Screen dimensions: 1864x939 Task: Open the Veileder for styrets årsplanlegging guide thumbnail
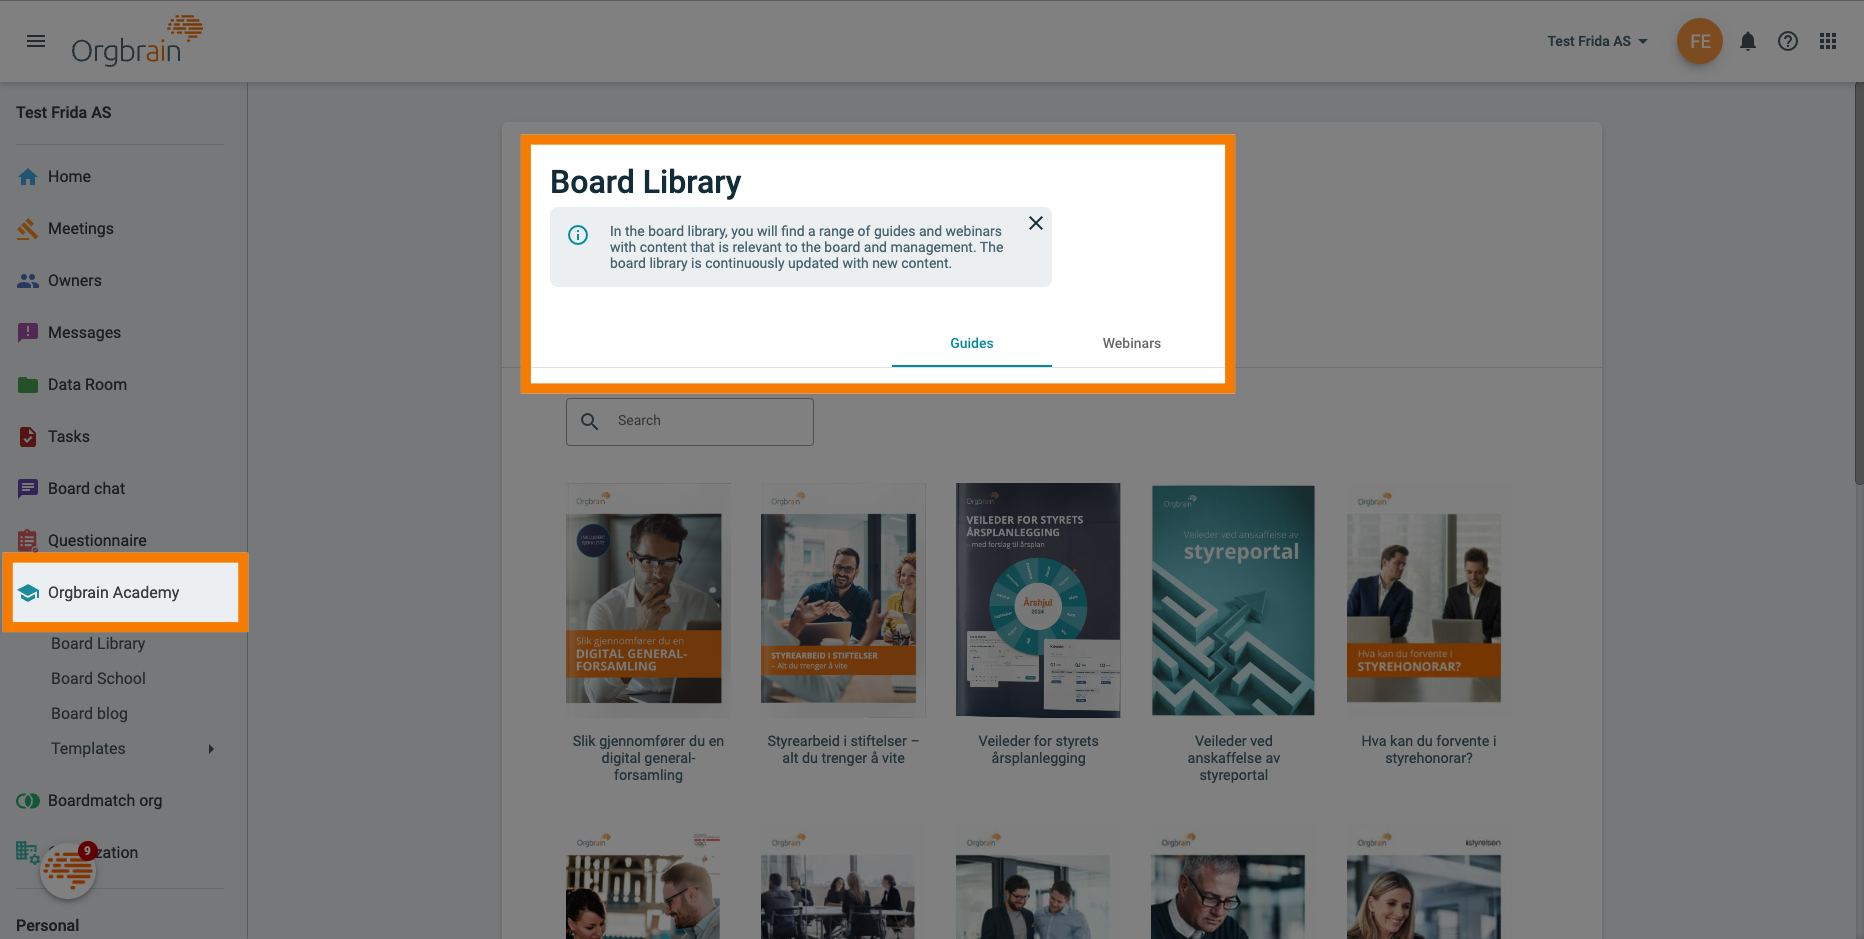coord(1037,599)
